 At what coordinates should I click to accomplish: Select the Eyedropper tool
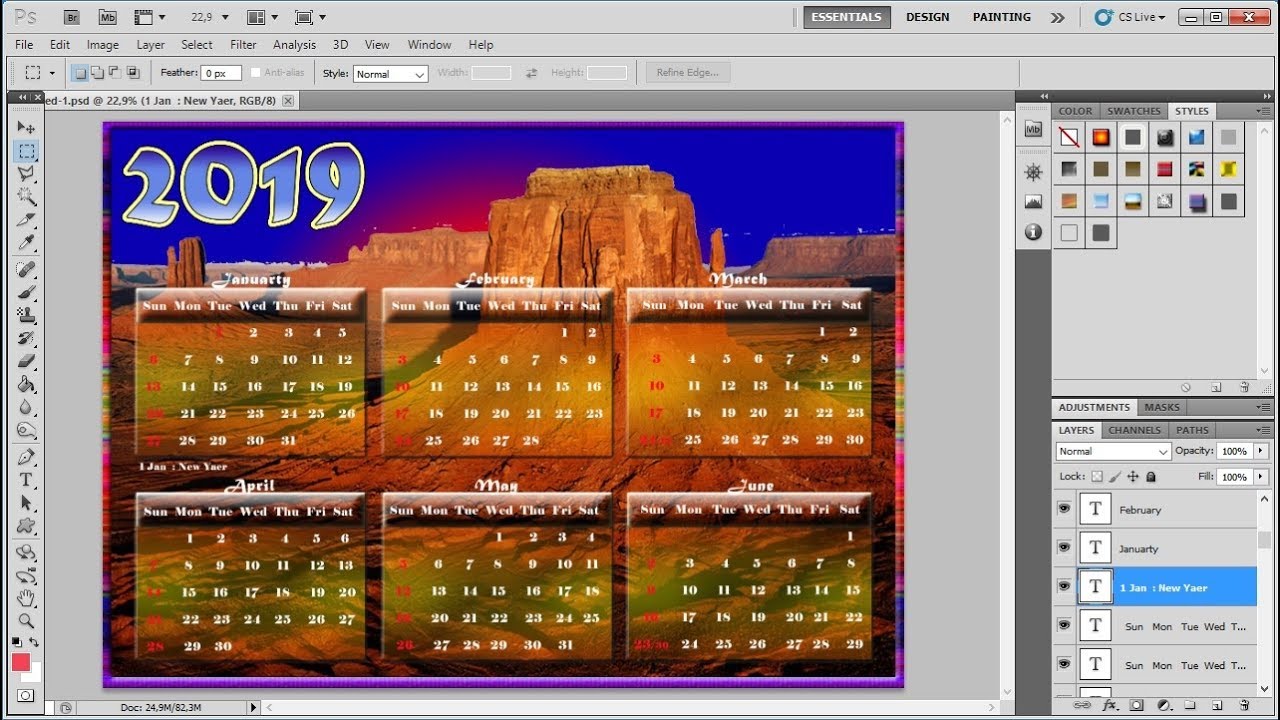click(26, 243)
